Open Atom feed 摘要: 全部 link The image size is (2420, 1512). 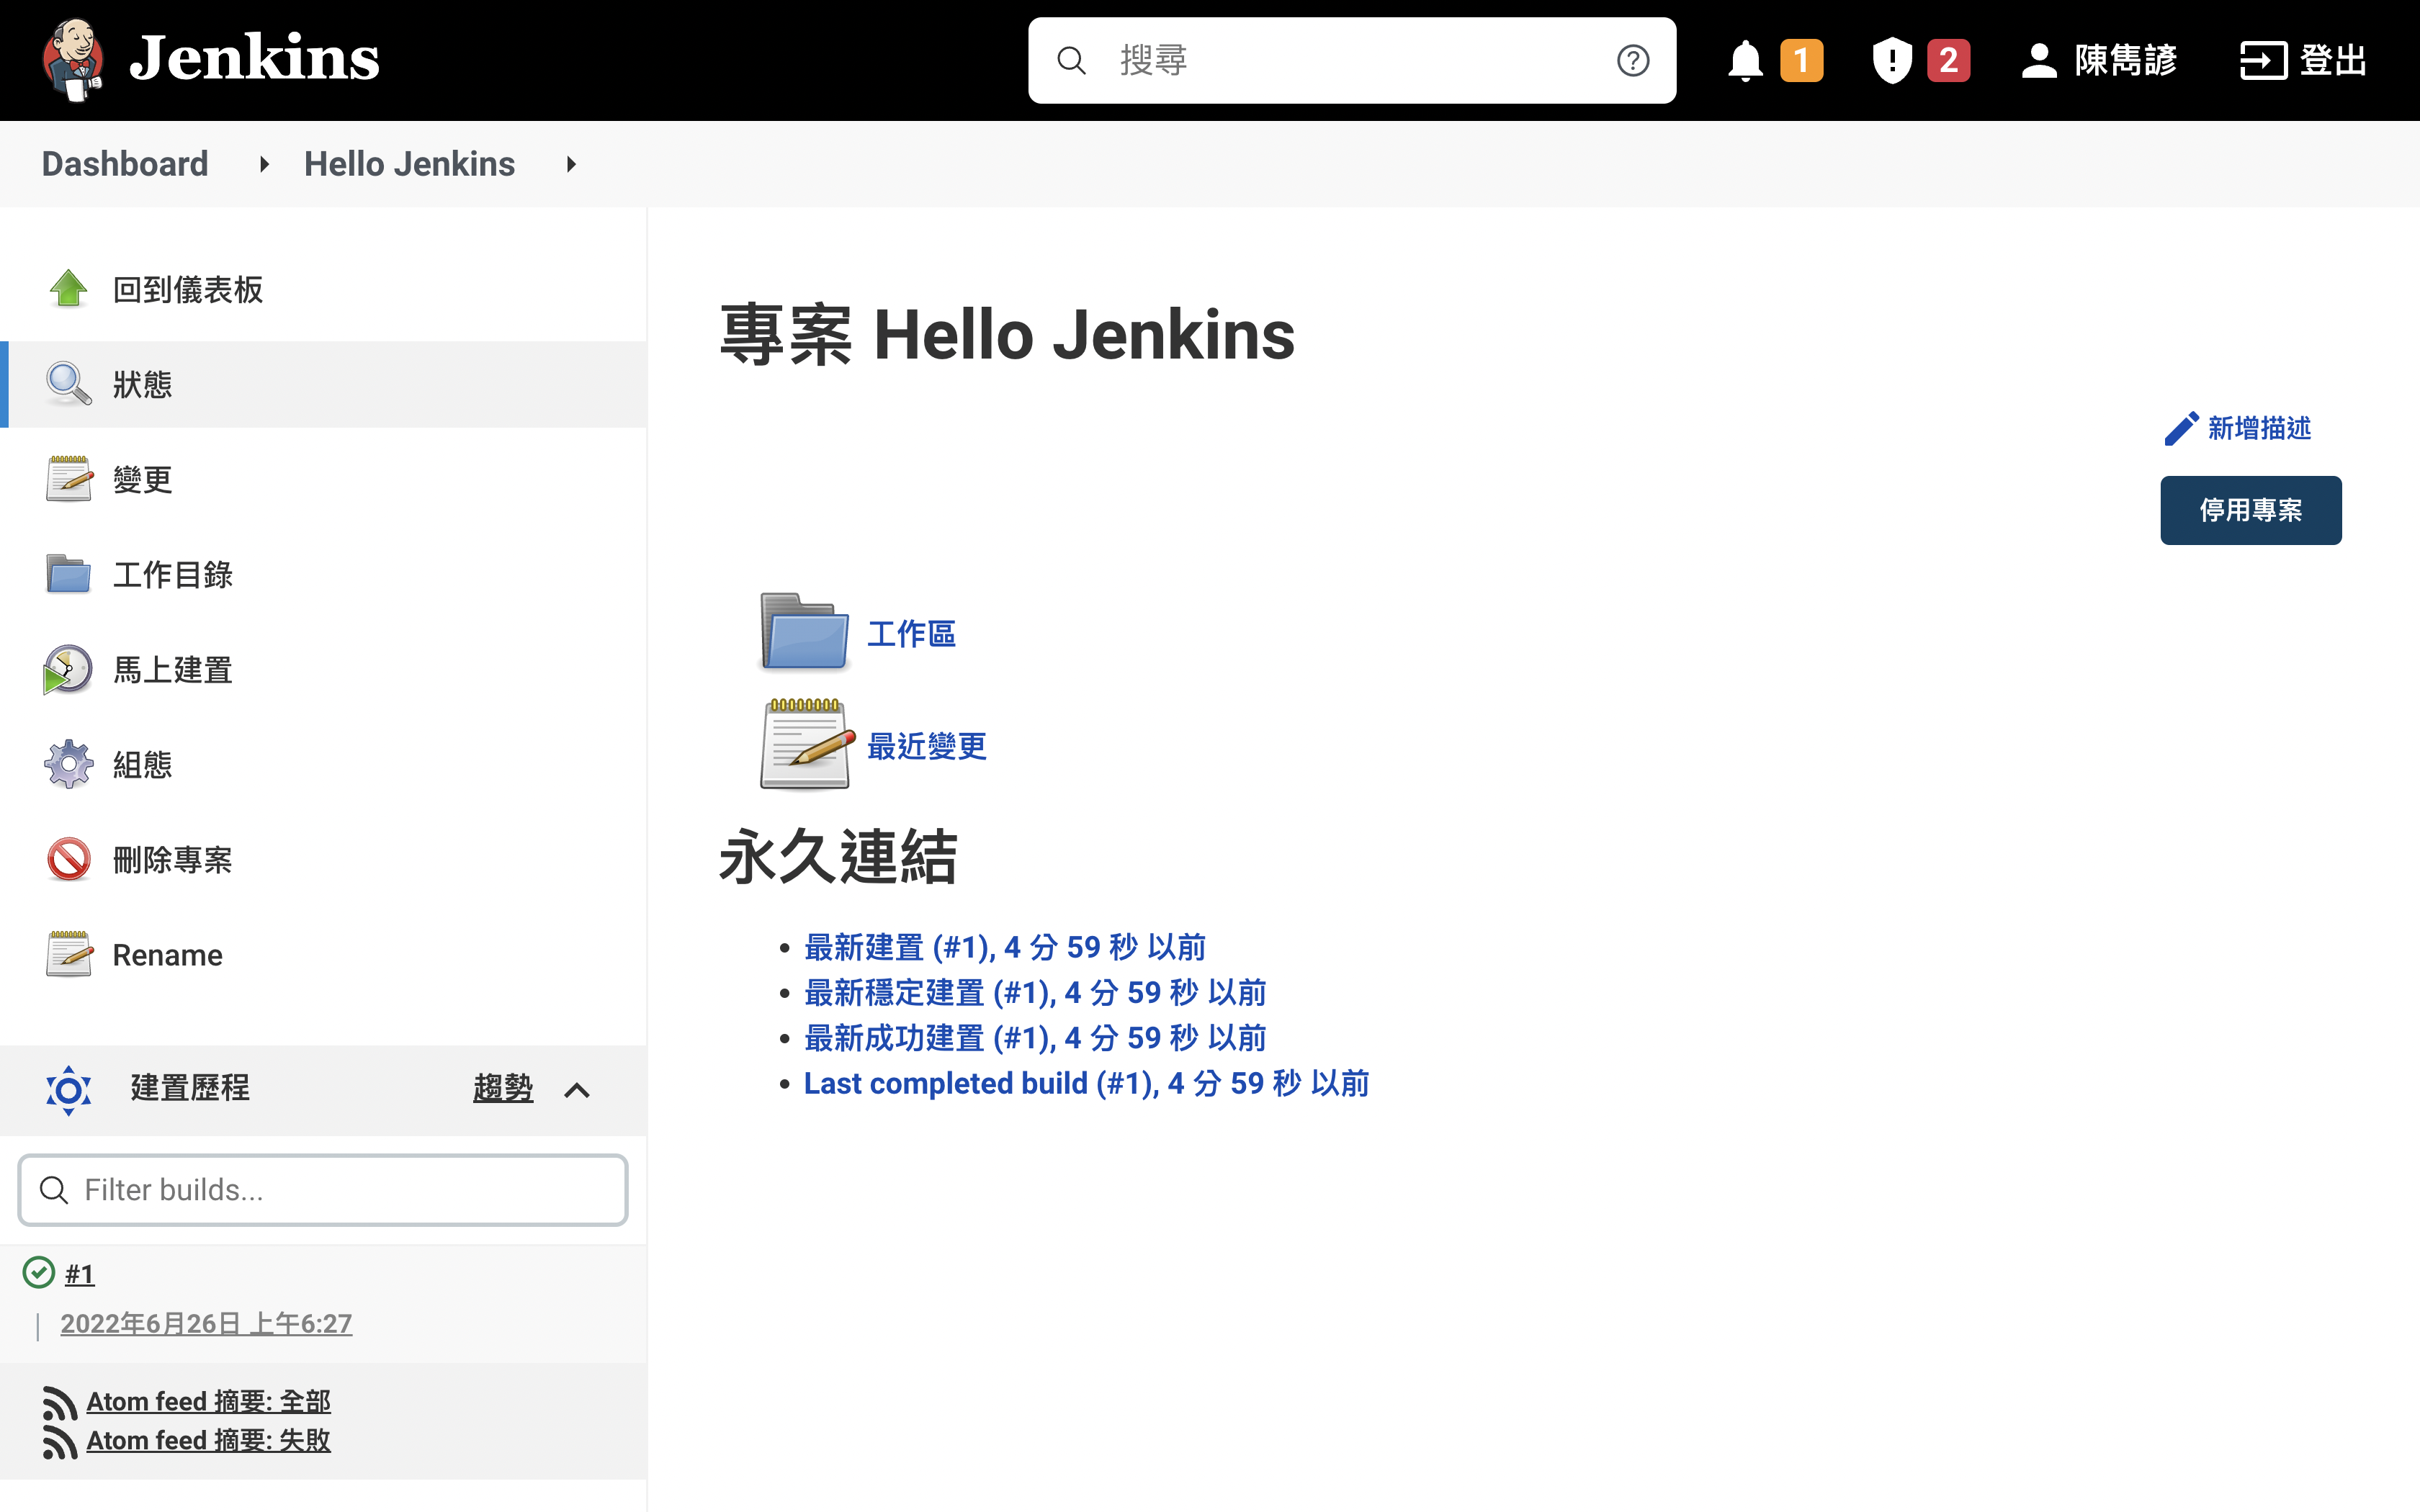point(208,1402)
